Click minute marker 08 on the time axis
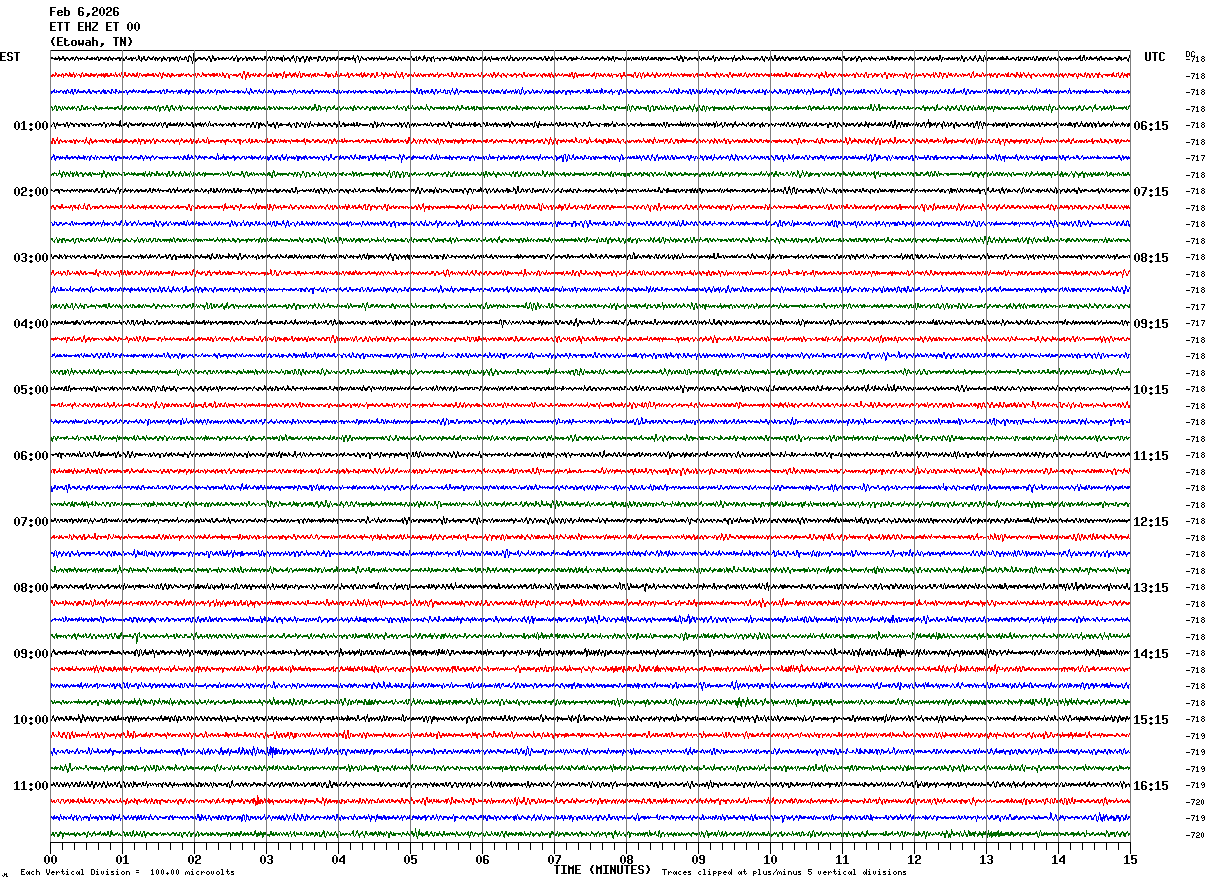The height and width of the screenshot is (886, 1210). (x=626, y=859)
